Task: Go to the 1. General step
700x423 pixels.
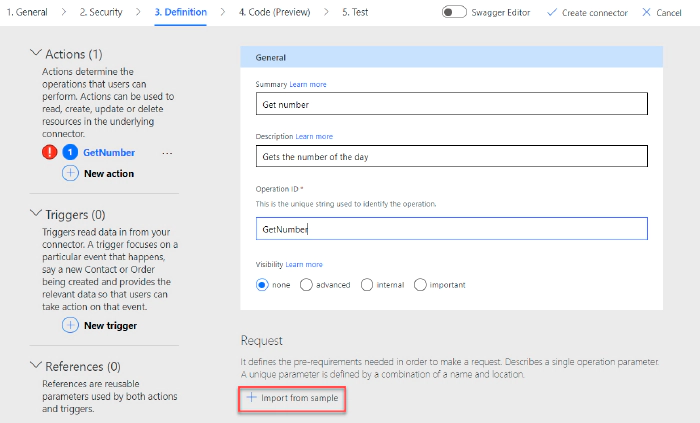Action: pos(27,12)
